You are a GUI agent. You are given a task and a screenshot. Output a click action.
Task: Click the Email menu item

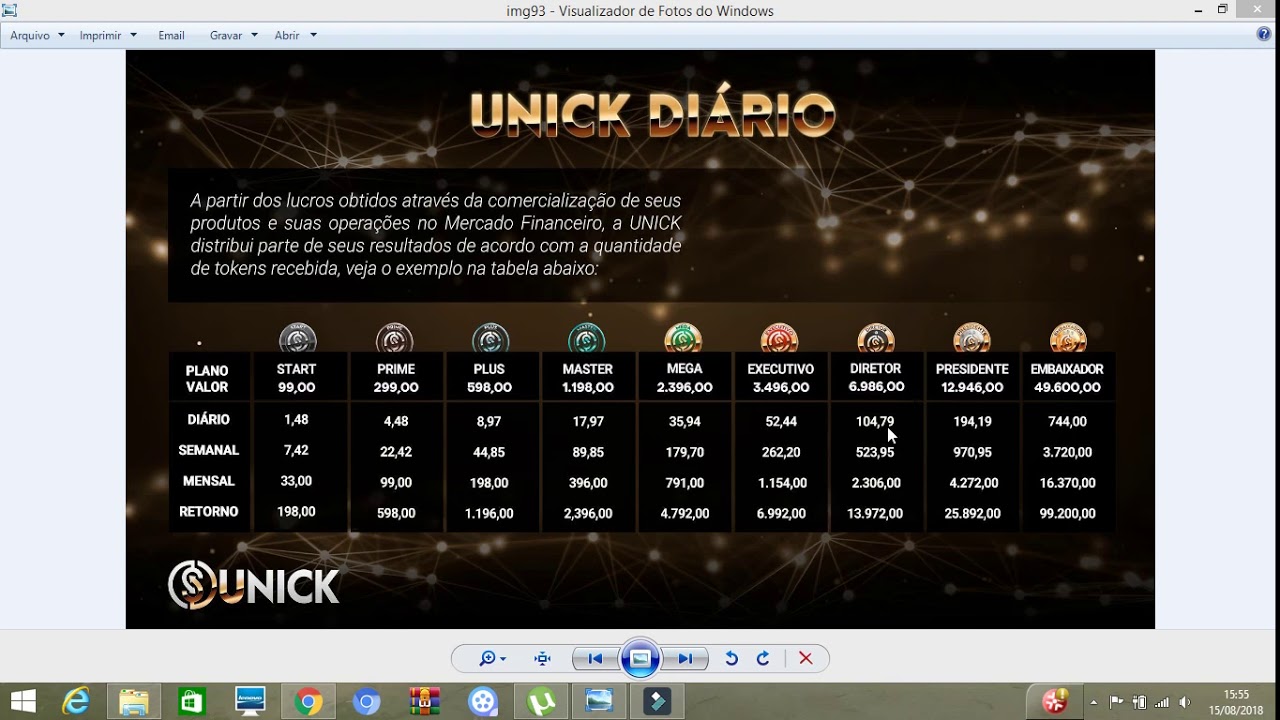point(171,35)
